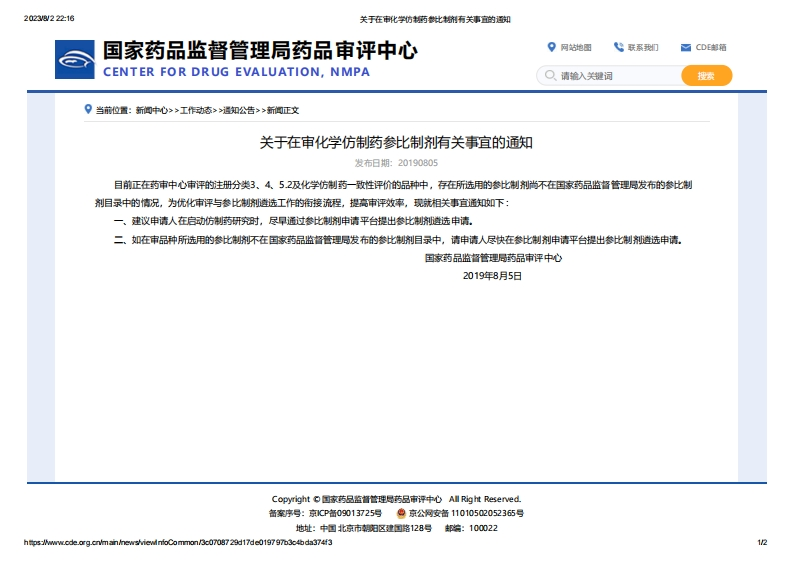Click the CDE邮箱 envelope icon
Viewport: 793px width, 561px height.
686,47
